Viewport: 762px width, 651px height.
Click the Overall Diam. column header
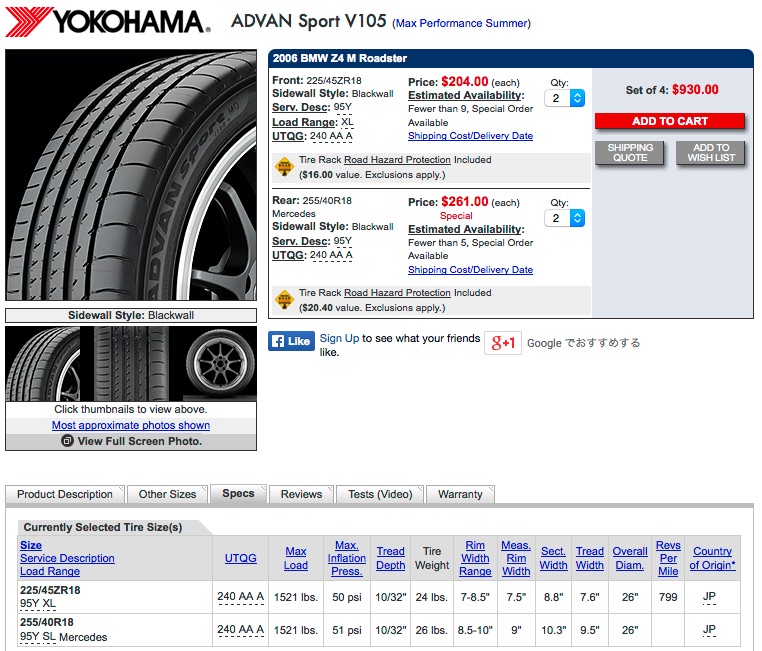click(630, 558)
